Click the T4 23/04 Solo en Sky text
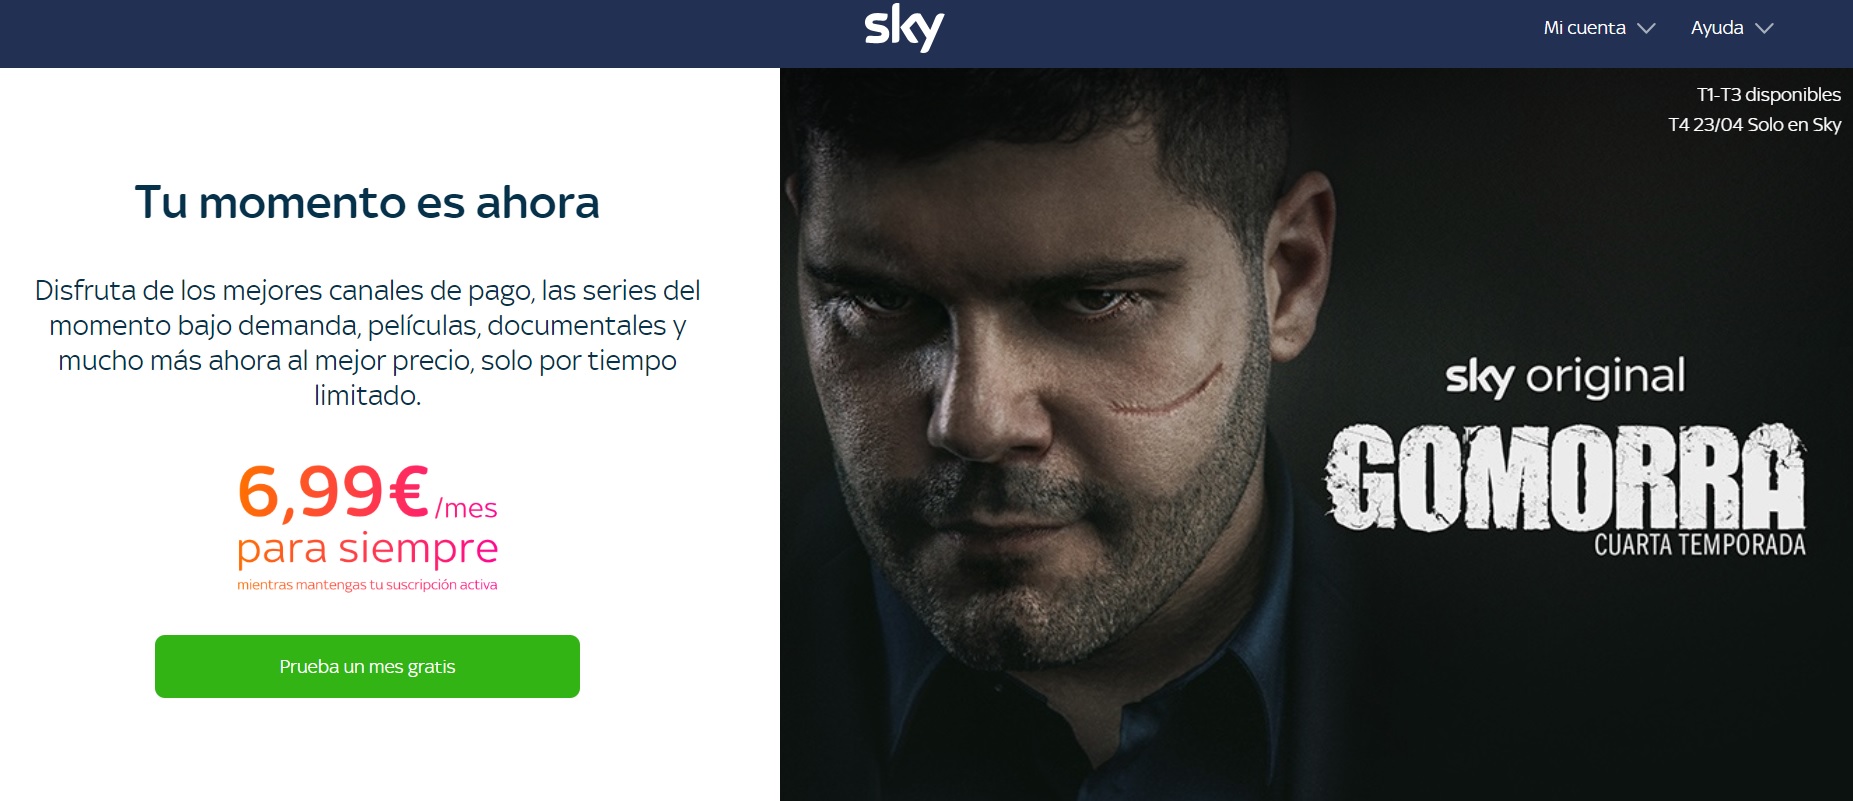Viewport: 1853px width, 801px height. pos(1754,125)
